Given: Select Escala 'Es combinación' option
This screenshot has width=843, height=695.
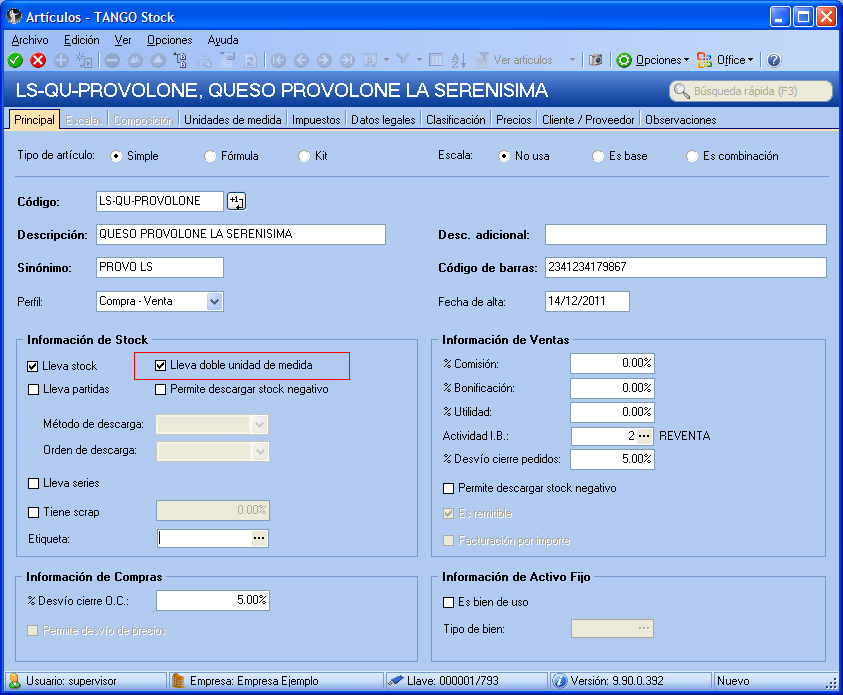Looking at the screenshot, I should click(x=692, y=156).
